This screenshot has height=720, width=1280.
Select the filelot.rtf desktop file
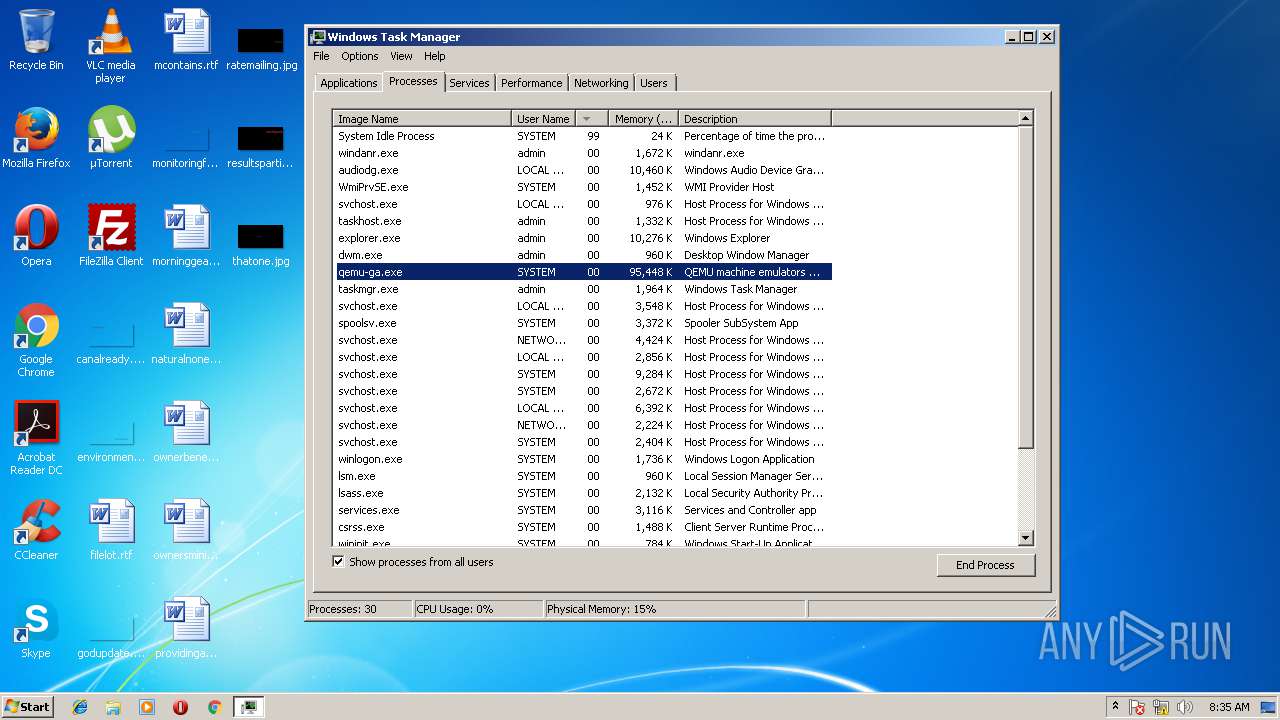click(x=110, y=530)
